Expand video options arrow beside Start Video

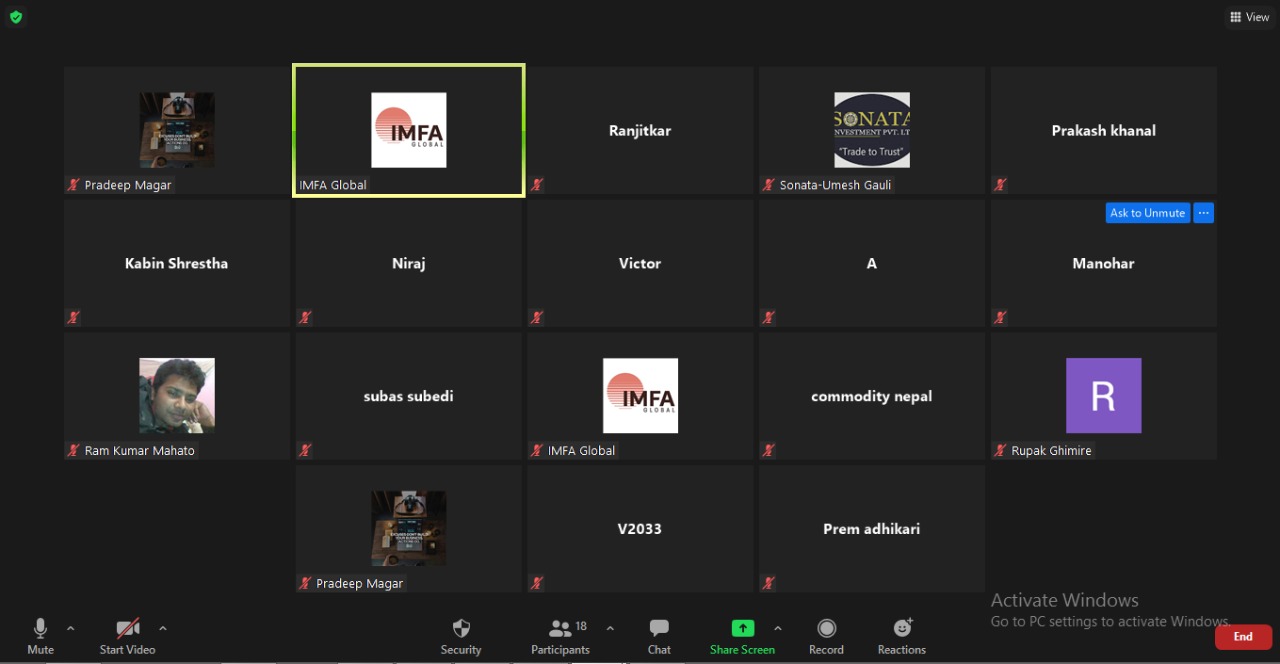coord(163,629)
